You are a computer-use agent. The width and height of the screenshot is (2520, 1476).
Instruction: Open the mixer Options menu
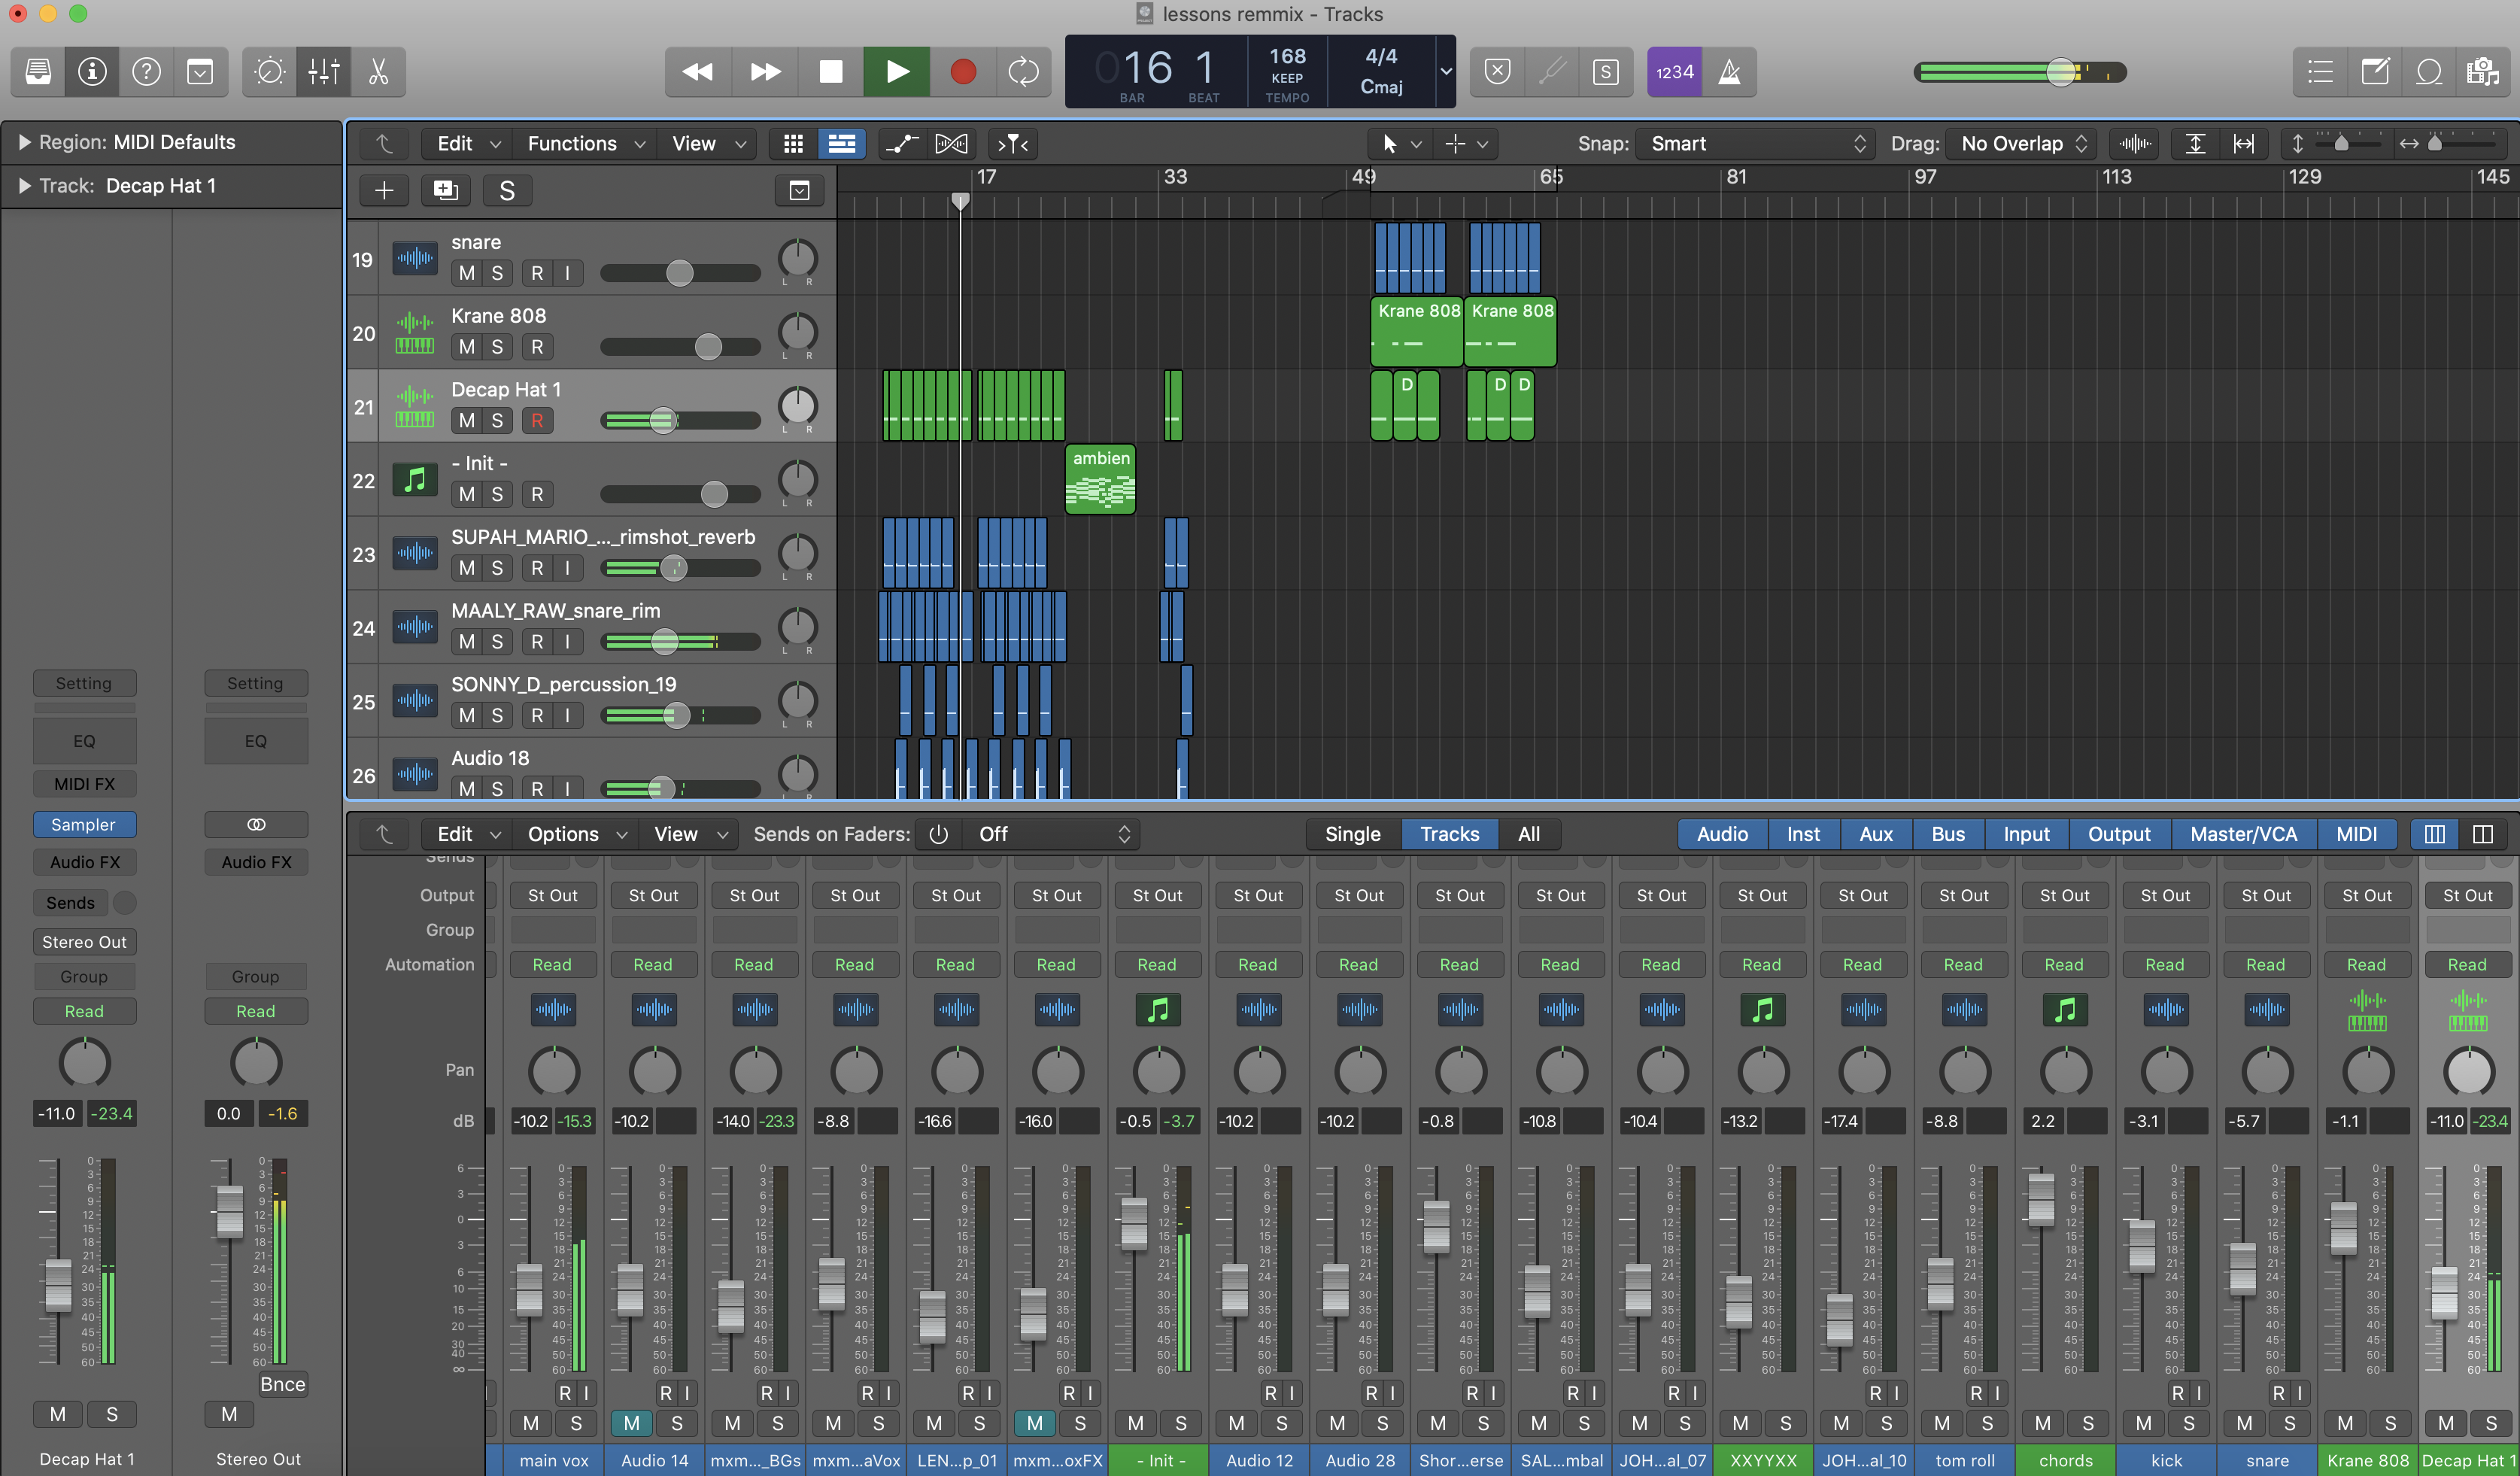tap(576, 834)
